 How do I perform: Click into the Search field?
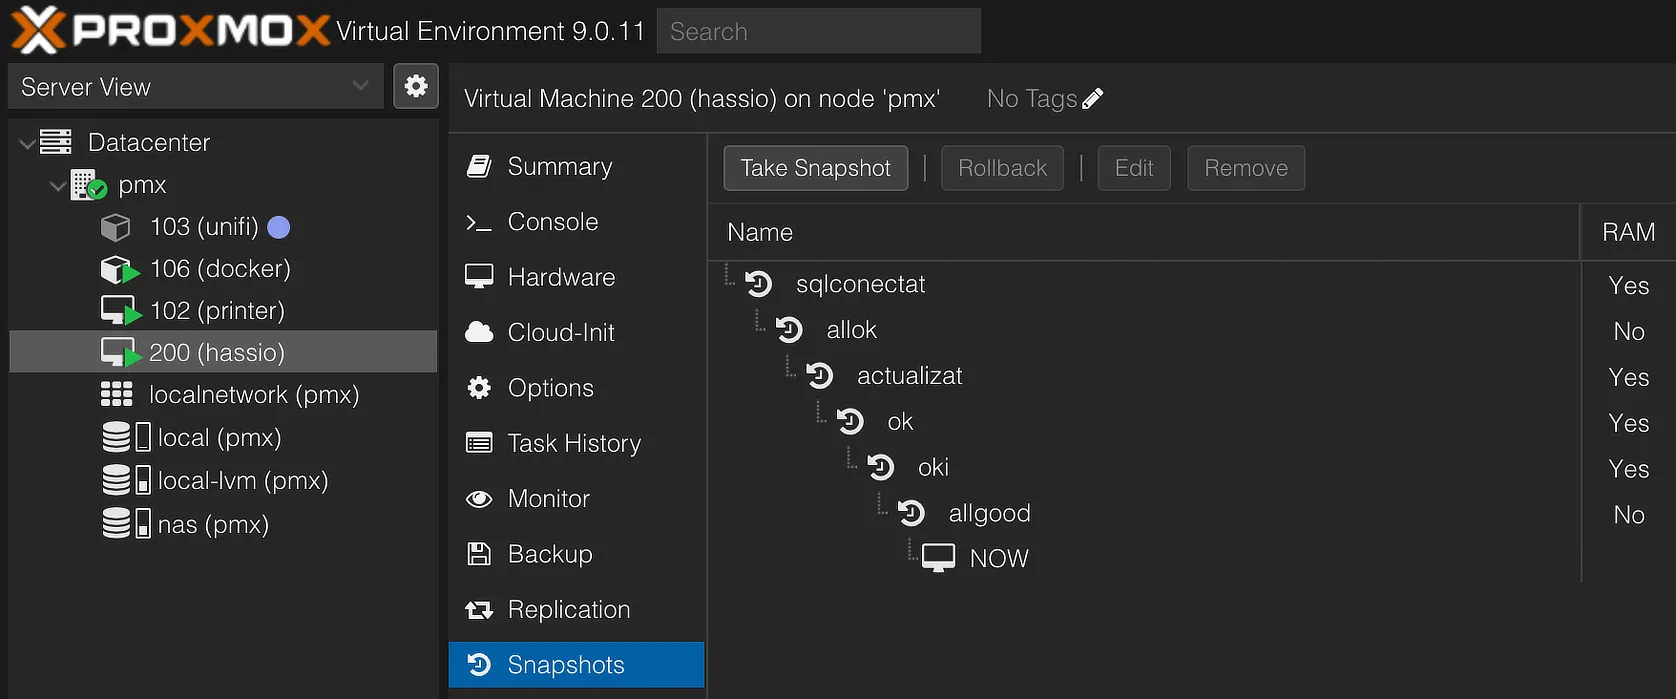(x=818, y=32)
